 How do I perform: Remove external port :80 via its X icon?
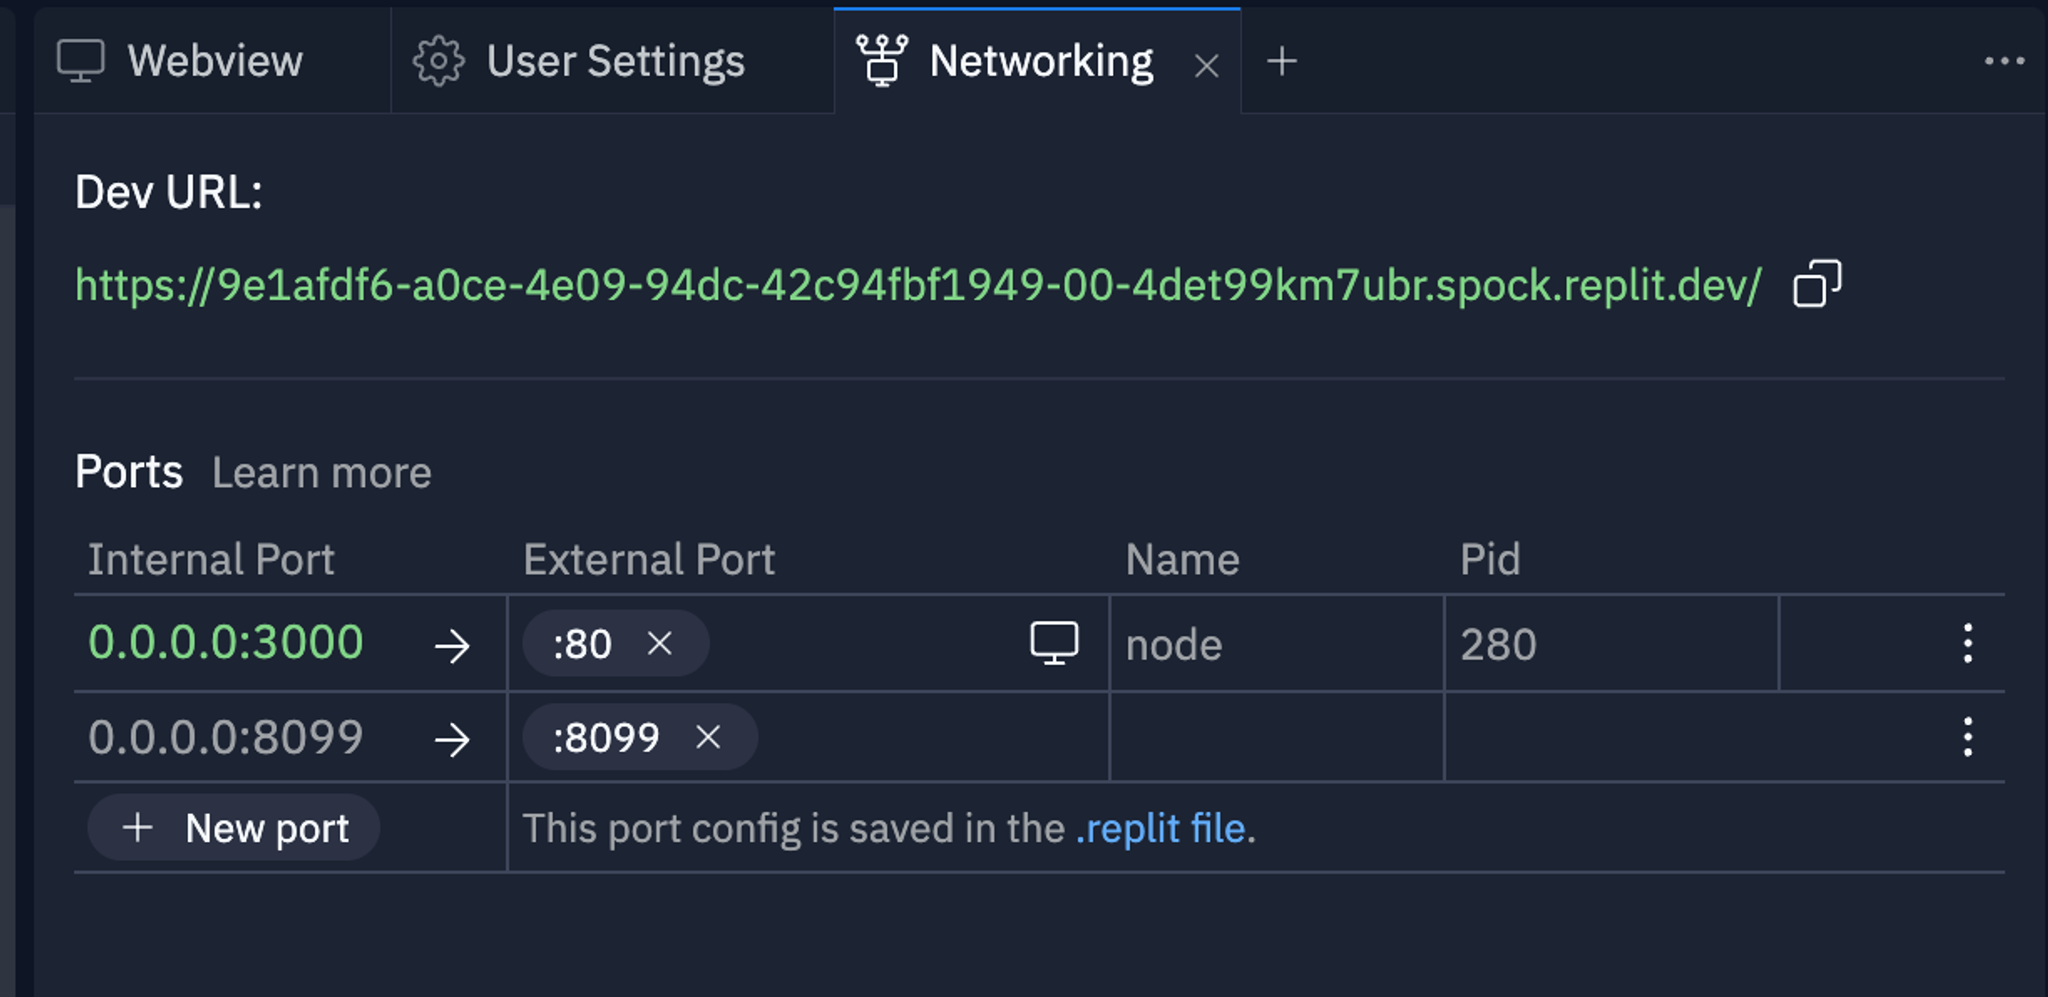tap(662, 645)
